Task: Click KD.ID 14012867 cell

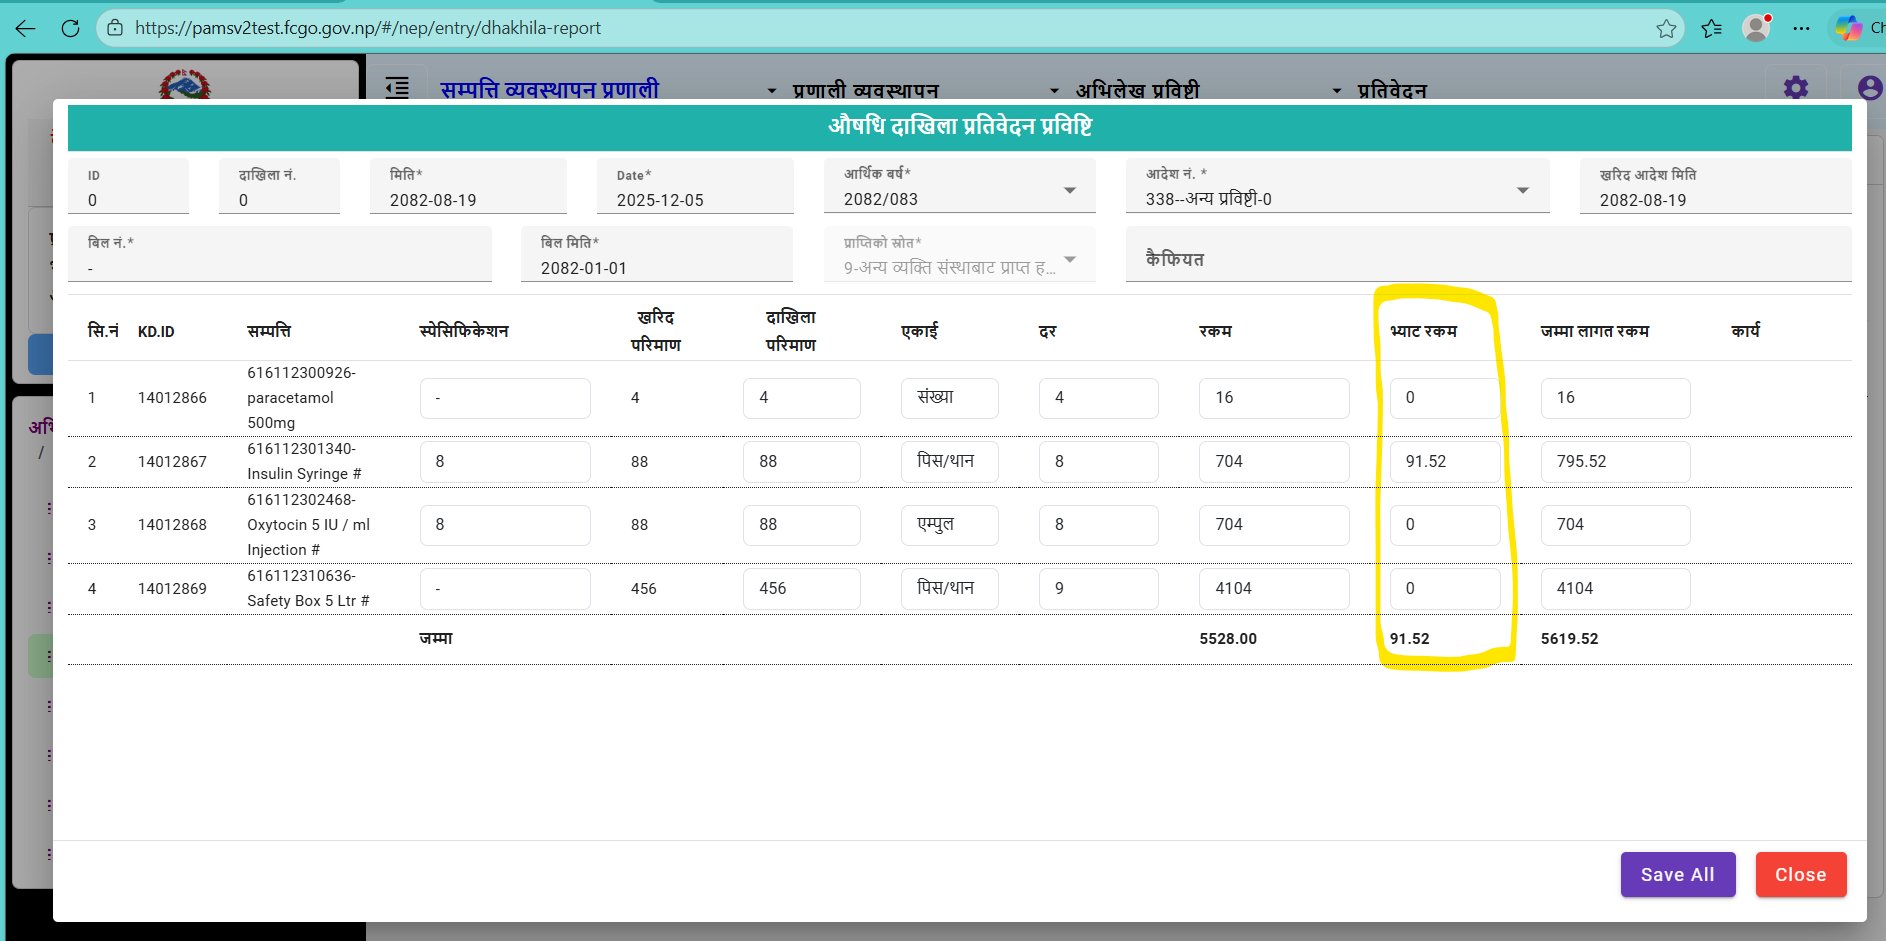Action: (x=172, y=462)
